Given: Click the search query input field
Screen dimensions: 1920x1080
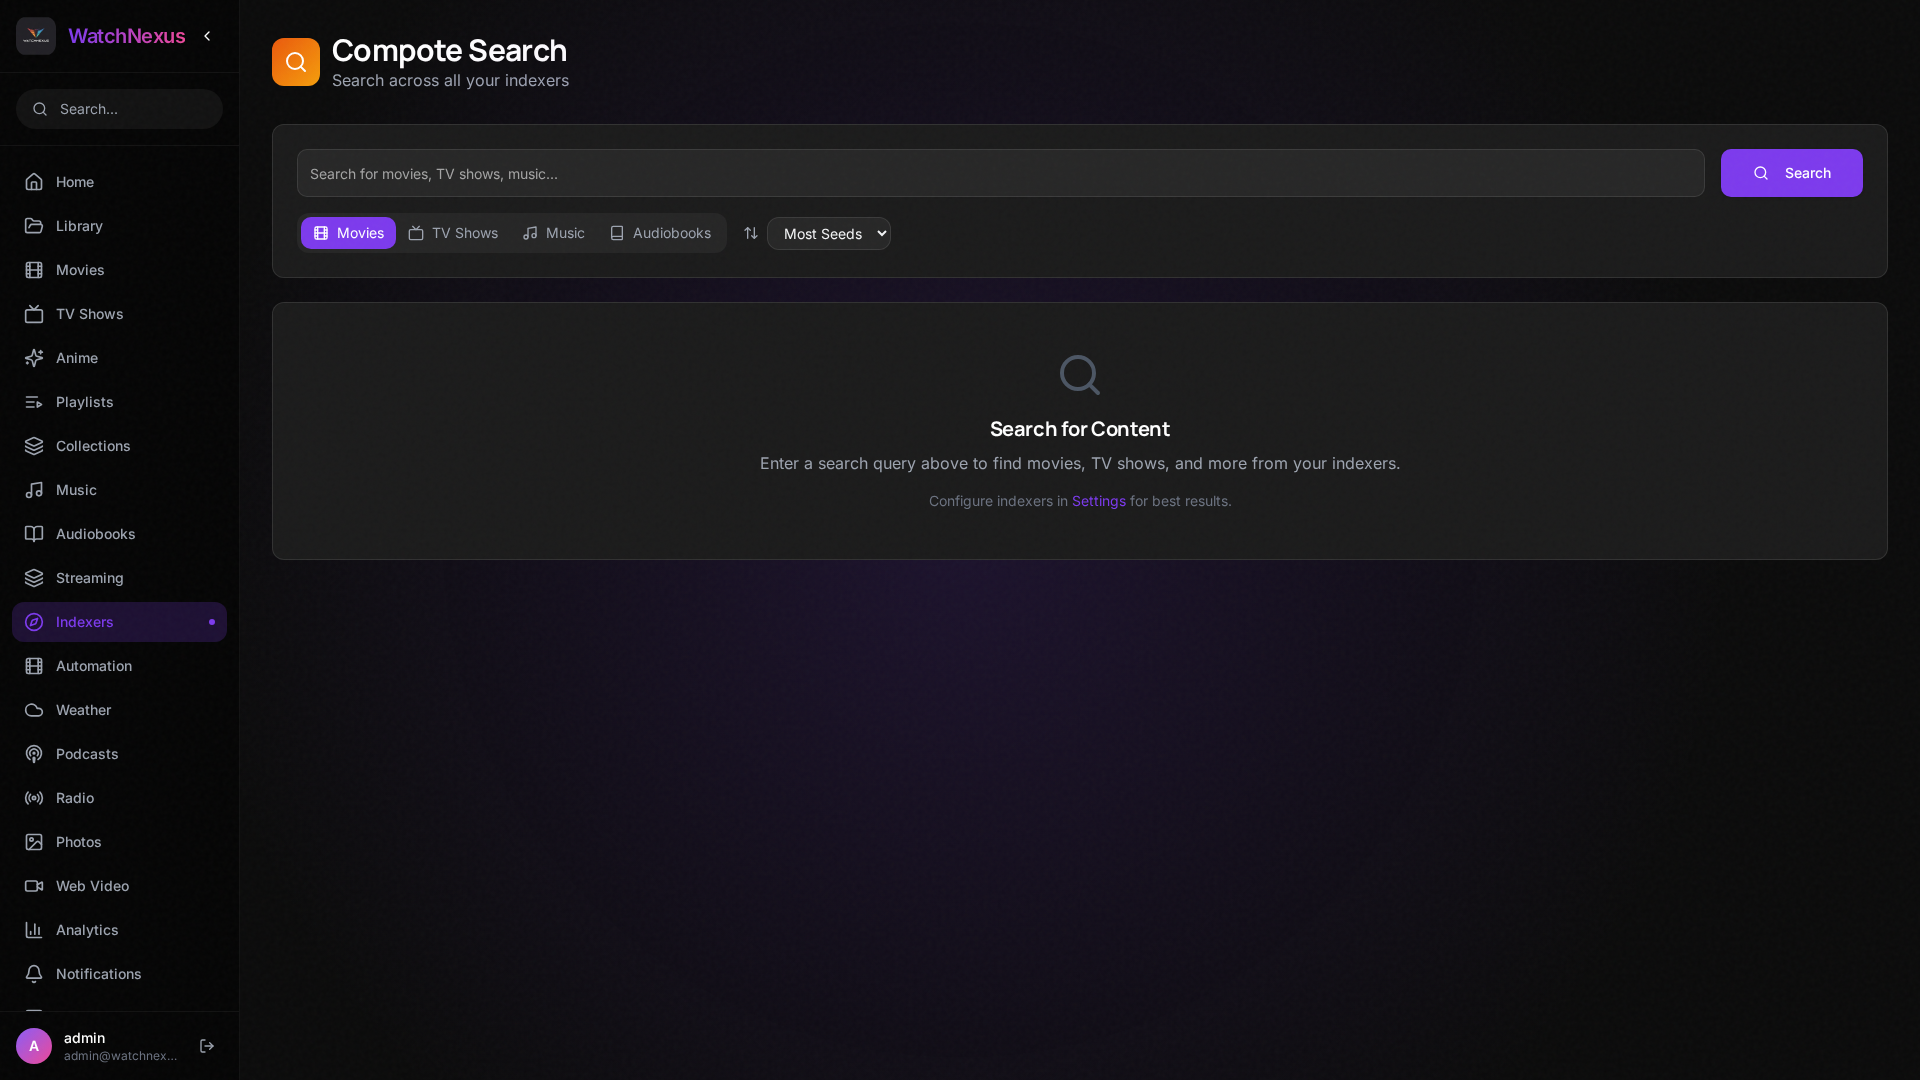Looking at the screenshot, I should [1000, 173].
